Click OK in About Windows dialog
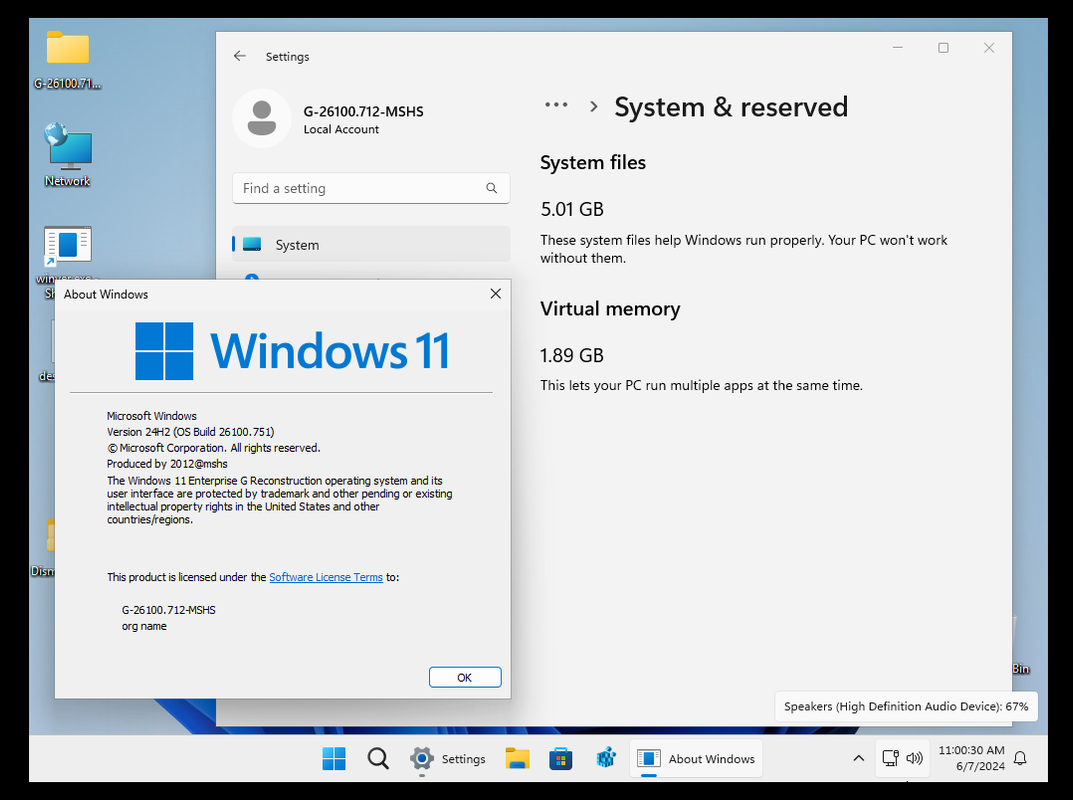 [465, 678]
